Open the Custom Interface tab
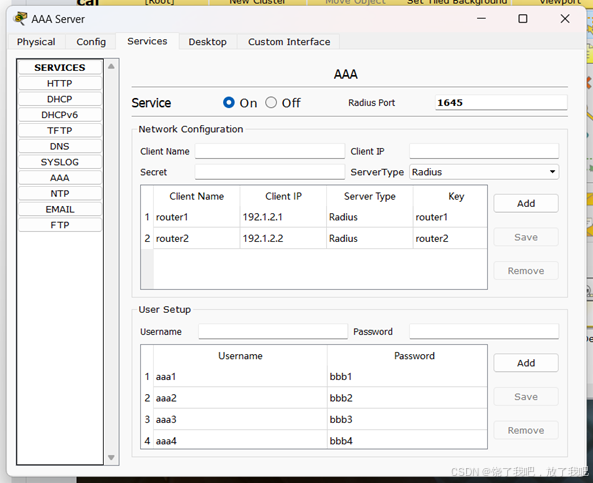 pyautogui.click(x=289, y=42)
